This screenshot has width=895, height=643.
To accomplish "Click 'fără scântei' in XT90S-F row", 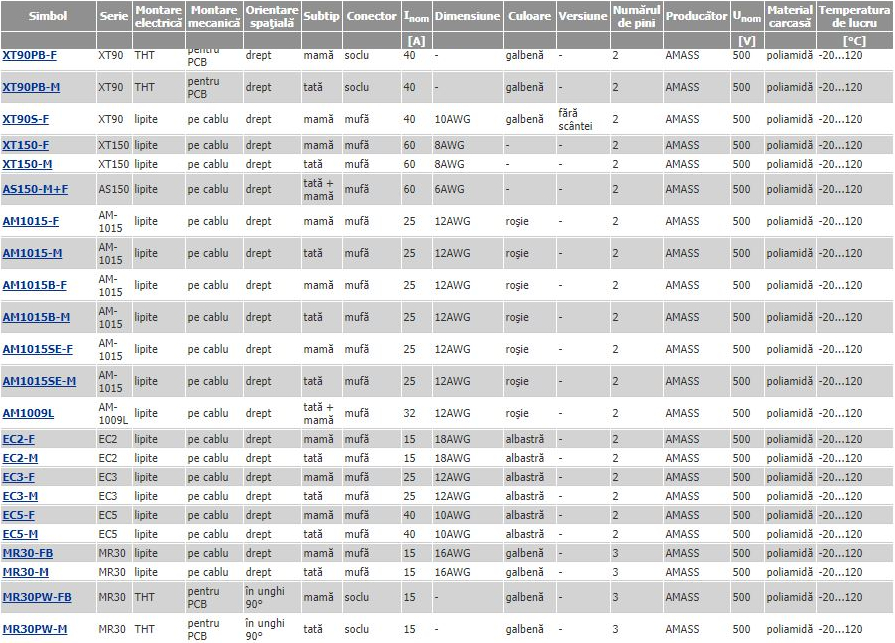I will coord(575,119).
